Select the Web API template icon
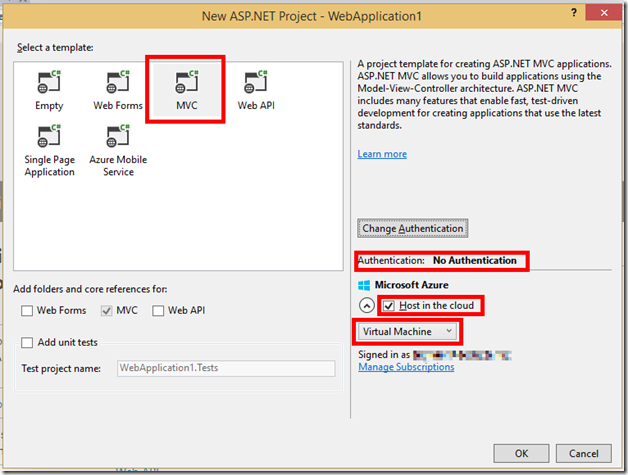This screenshot has width=628, height=475. click(x=256, y=82)
